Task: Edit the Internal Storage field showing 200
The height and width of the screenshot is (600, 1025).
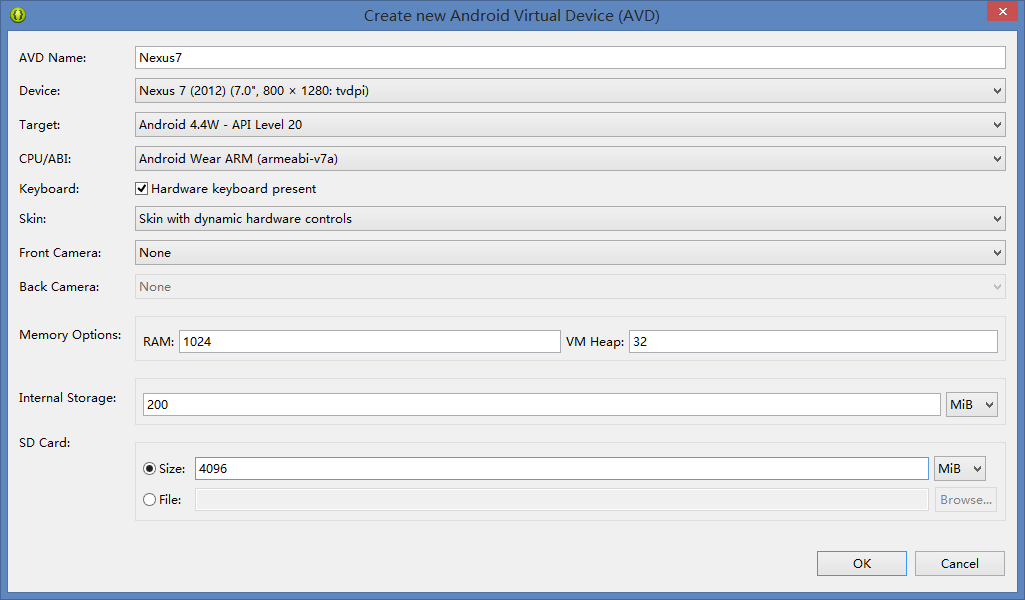Action: [x=541, y=405]
